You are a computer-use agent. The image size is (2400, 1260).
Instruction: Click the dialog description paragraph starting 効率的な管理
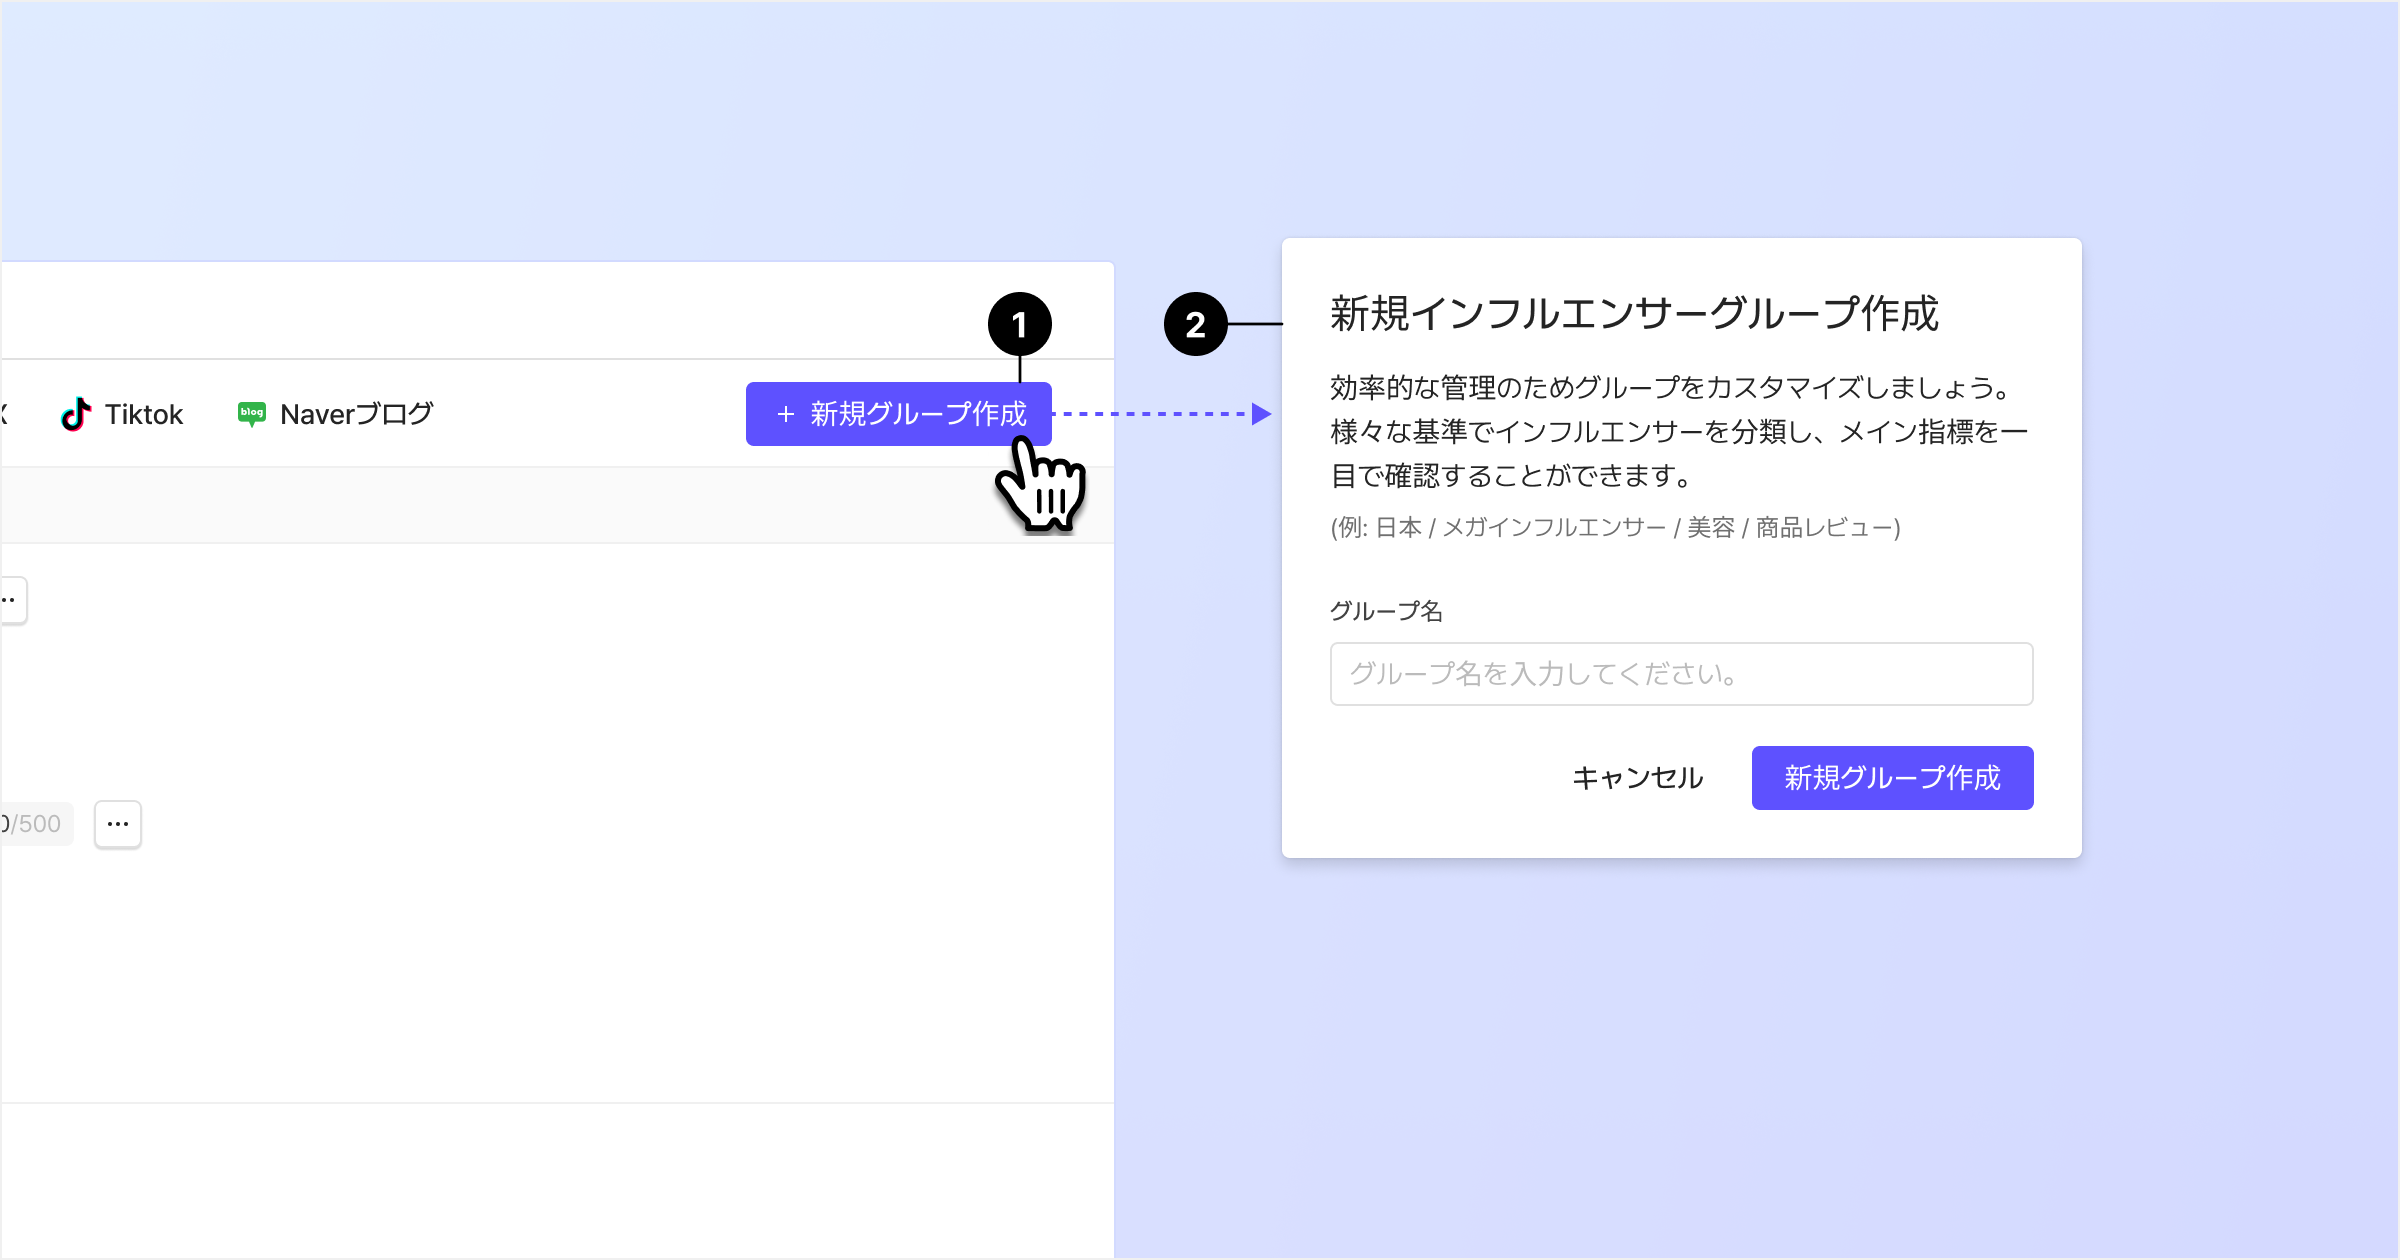(x=1678, y=431)
